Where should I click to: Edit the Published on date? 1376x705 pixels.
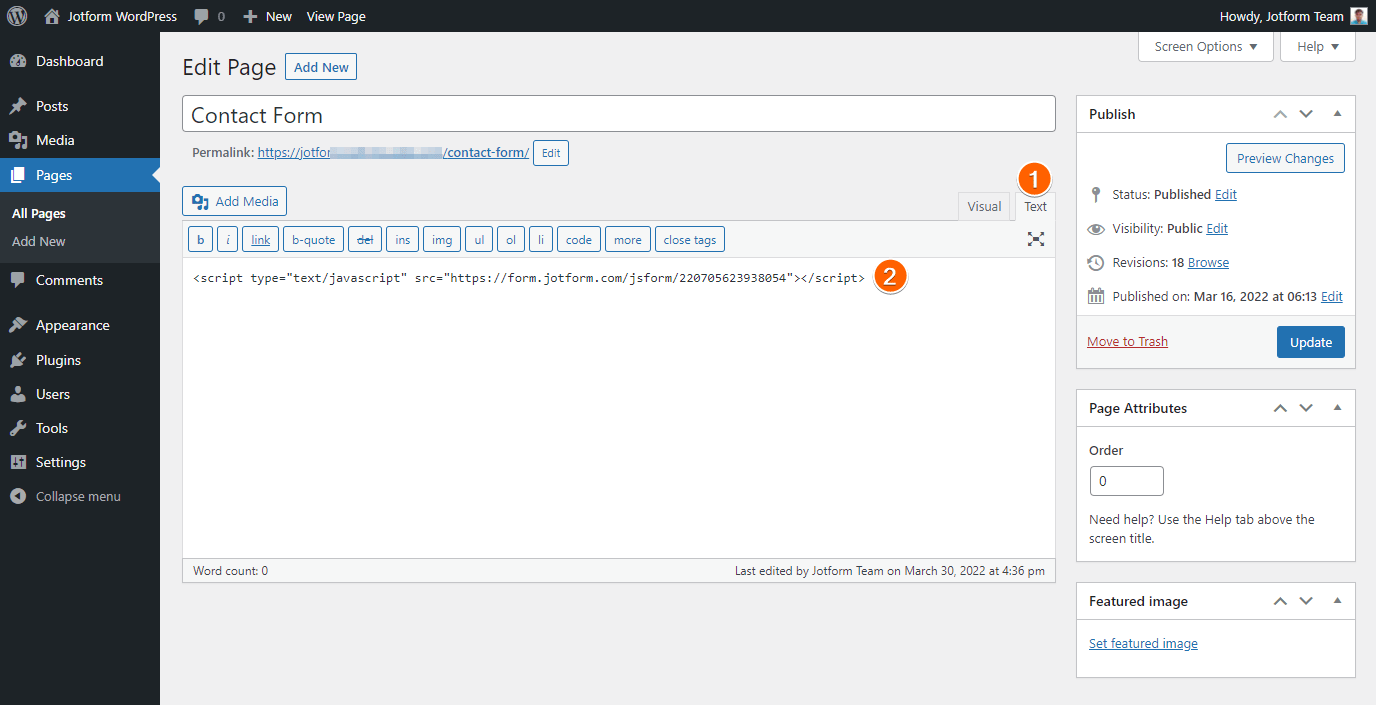tap(1332, 296)
